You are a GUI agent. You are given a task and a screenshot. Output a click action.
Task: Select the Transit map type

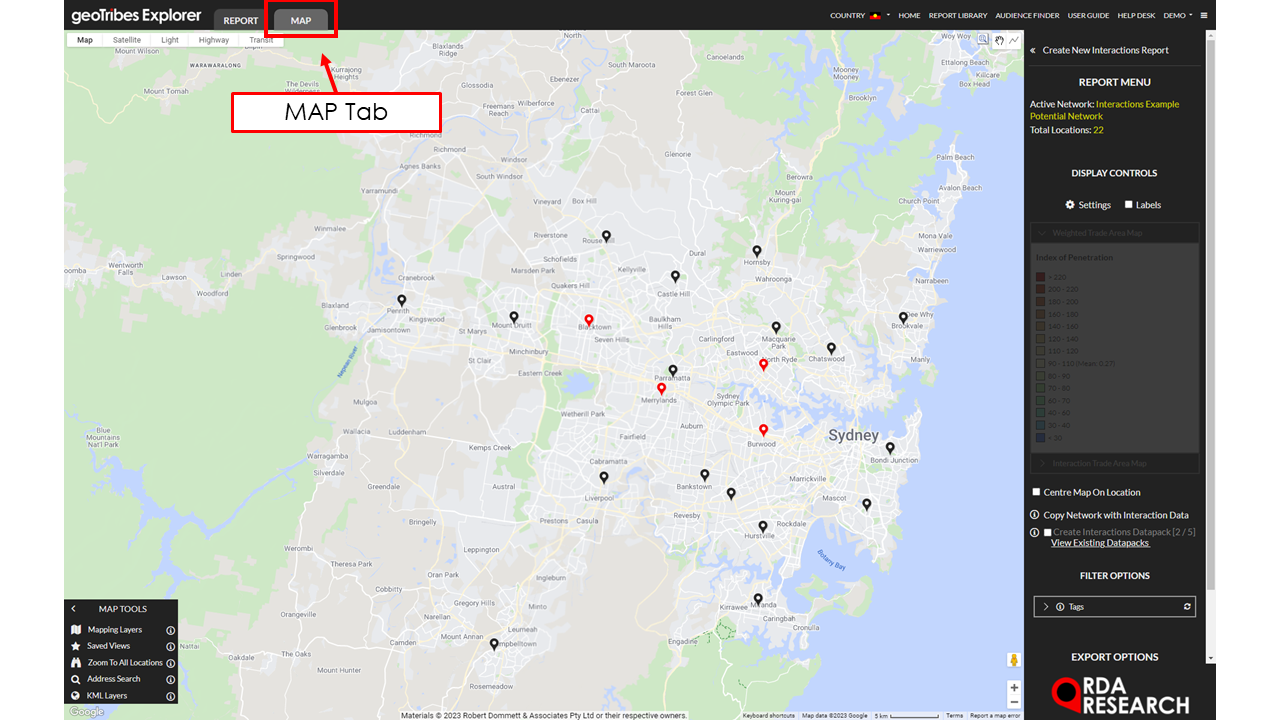[x=261, y=40]
